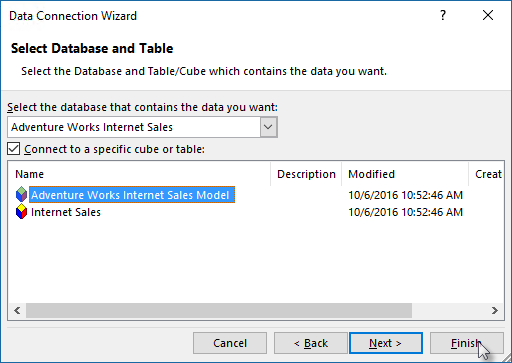Click the Description column header
The height and width of the screenshot is (363, 512).
tap(306, 174)
